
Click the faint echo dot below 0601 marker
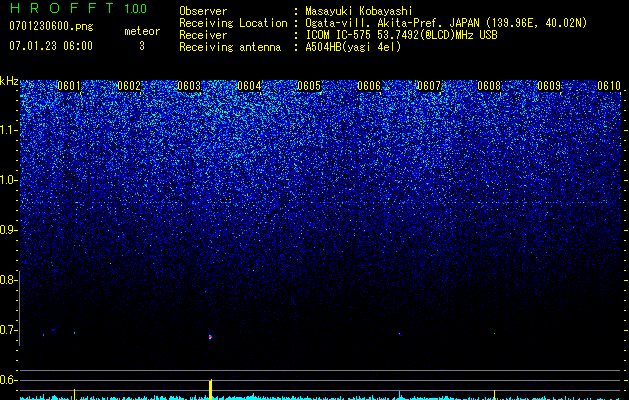(x=74, y=333)
